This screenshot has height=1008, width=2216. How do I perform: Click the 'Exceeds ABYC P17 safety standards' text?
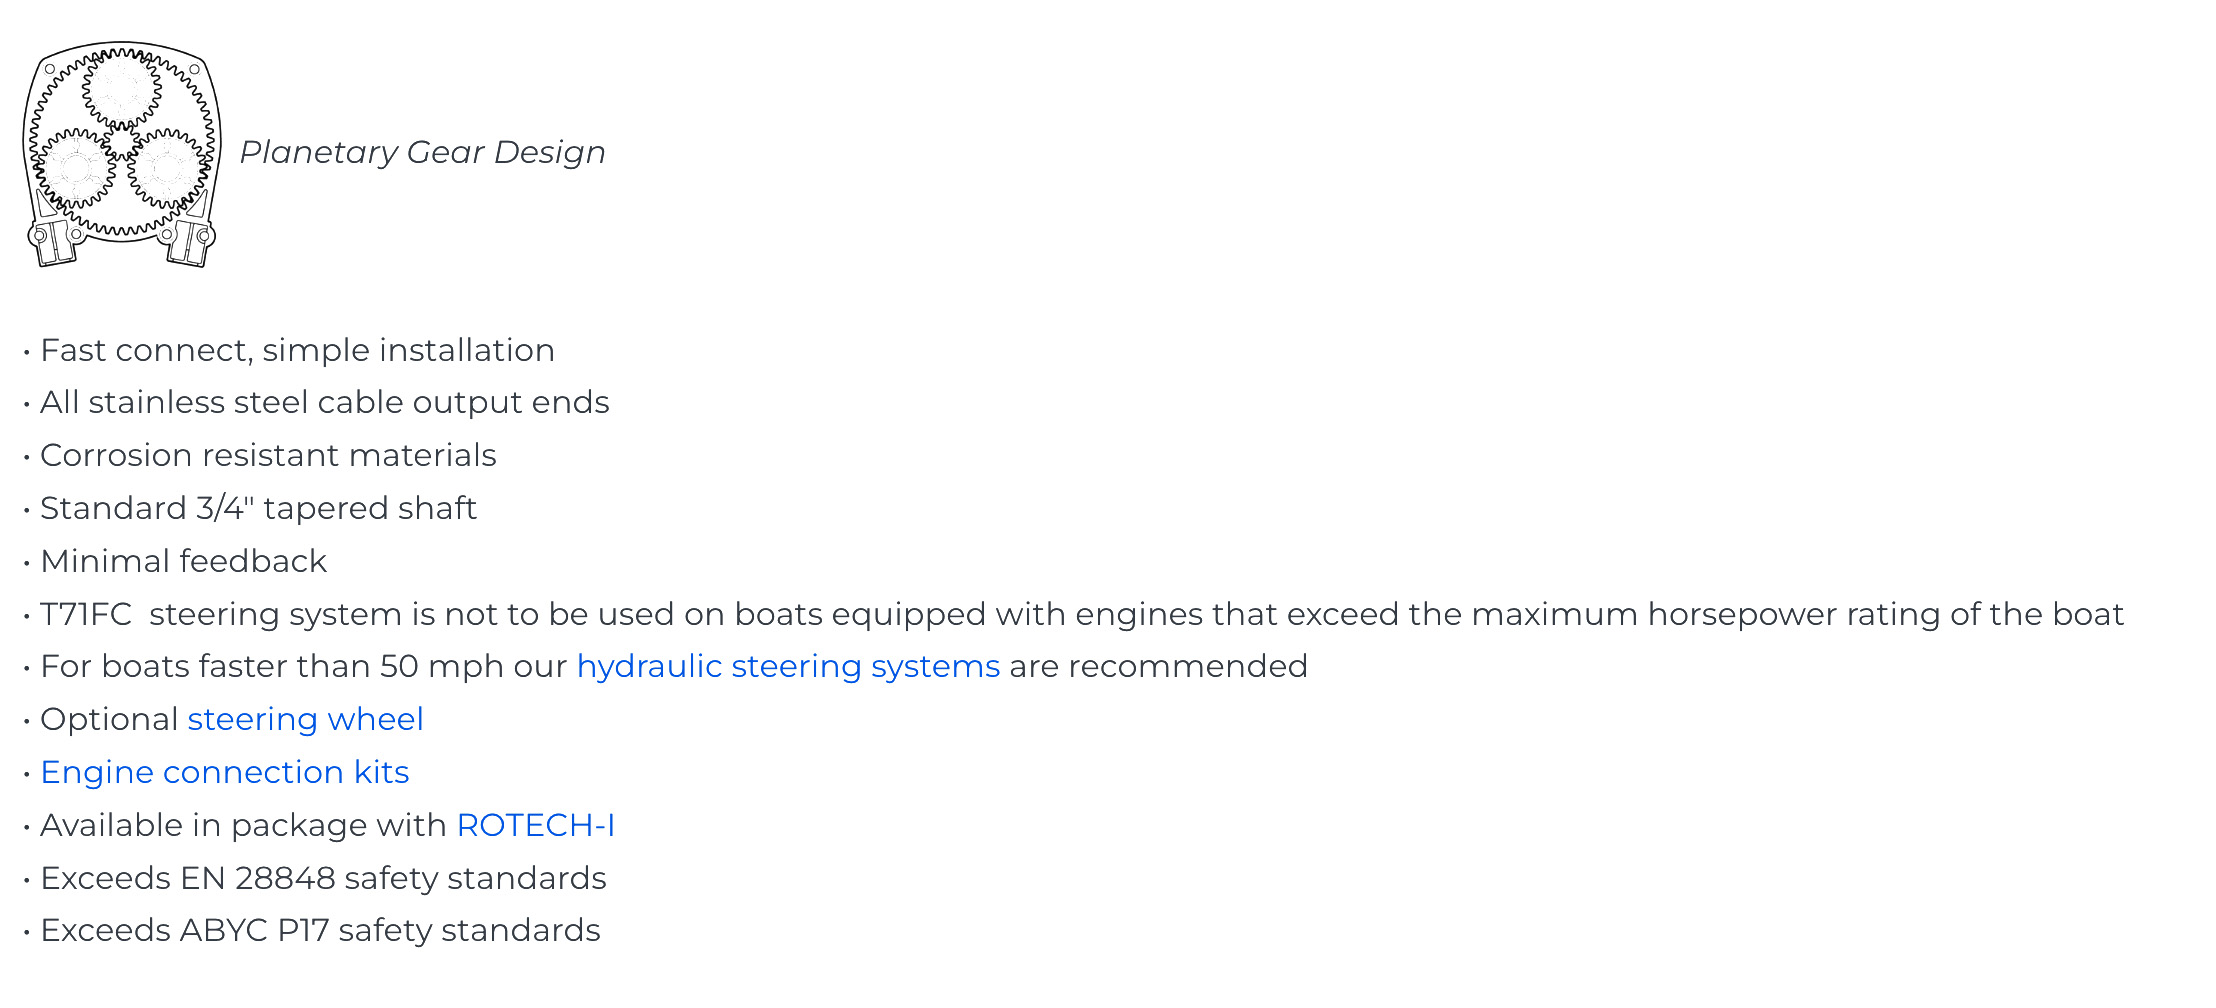[320, 930]
